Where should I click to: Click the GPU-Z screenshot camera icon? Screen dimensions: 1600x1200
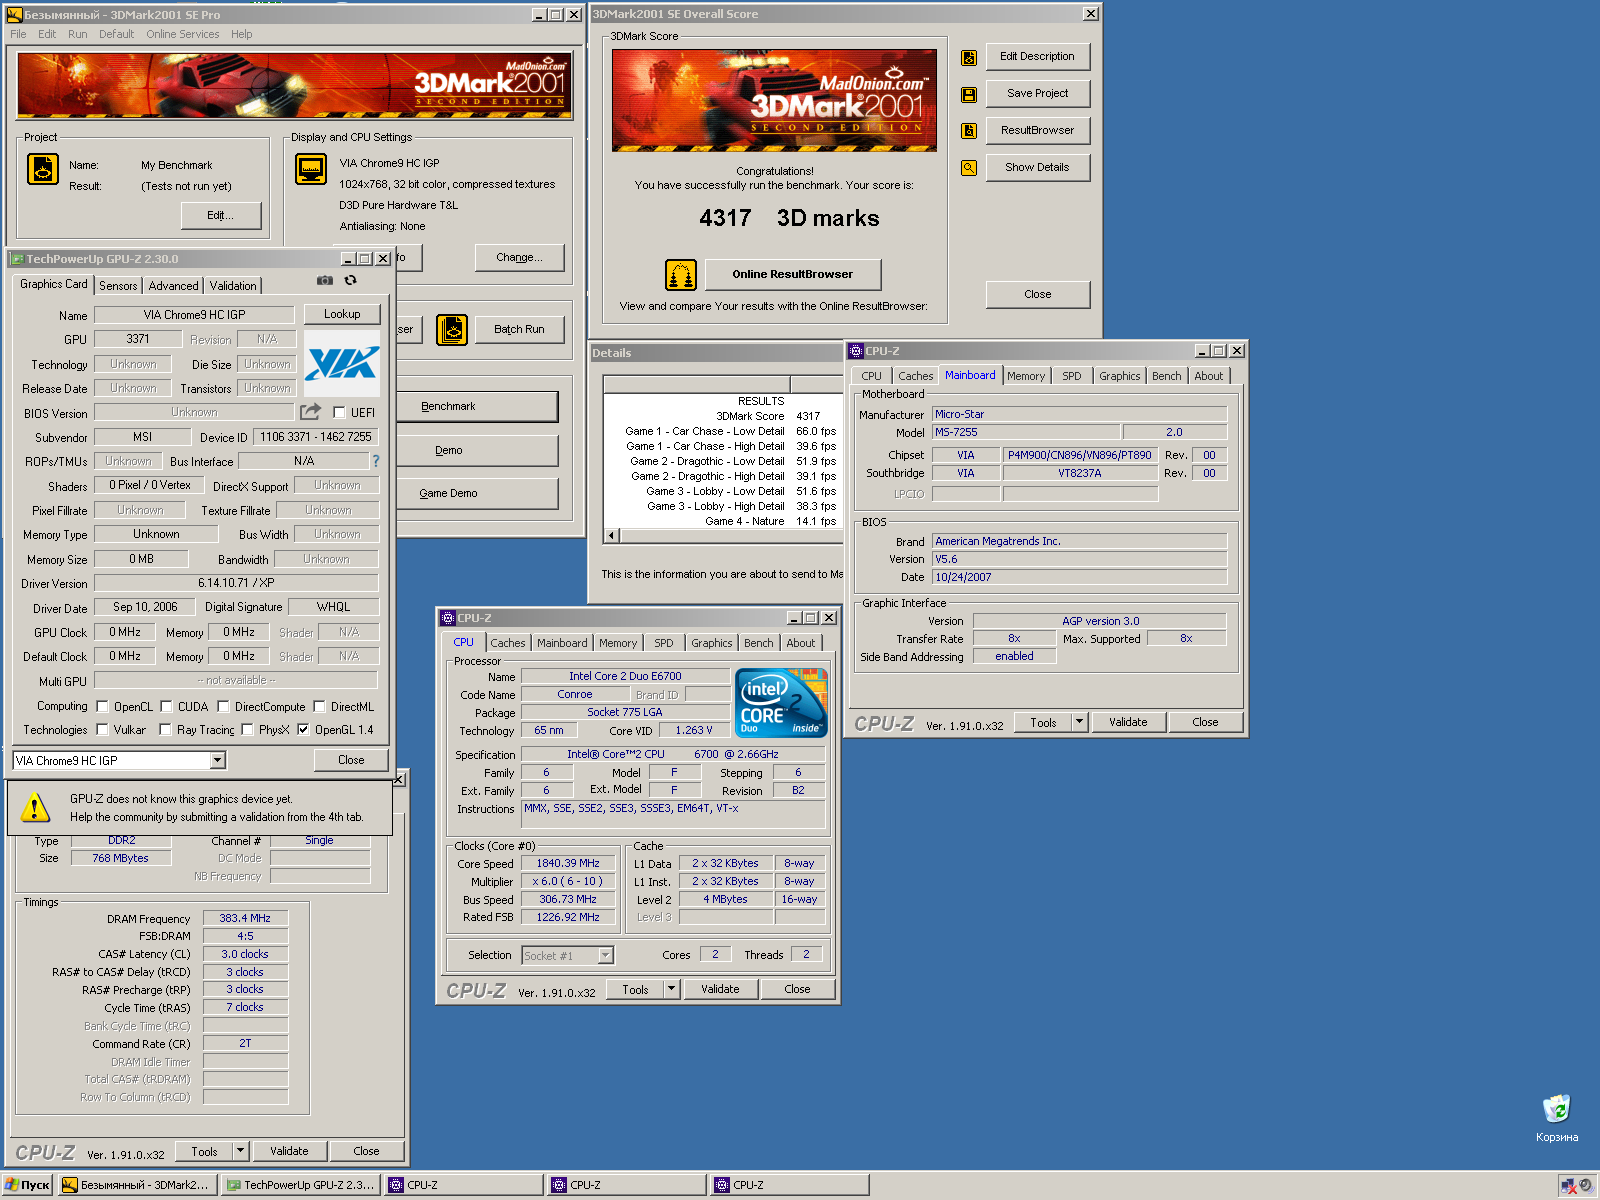pos(325,281)
